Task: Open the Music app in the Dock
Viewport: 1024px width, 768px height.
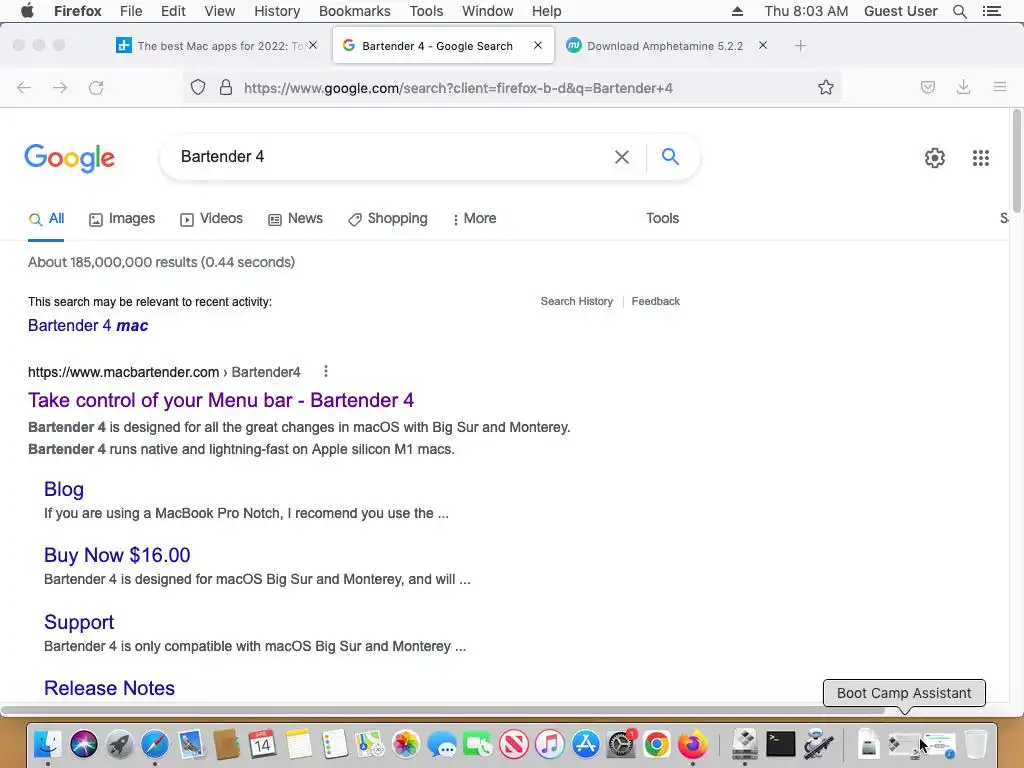Action: pos(549,744)
